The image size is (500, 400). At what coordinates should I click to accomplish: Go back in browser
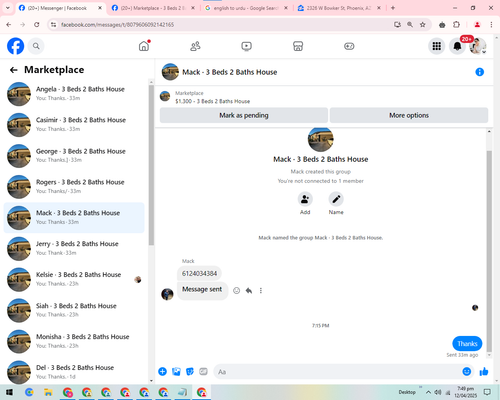[x=9, y=25]
